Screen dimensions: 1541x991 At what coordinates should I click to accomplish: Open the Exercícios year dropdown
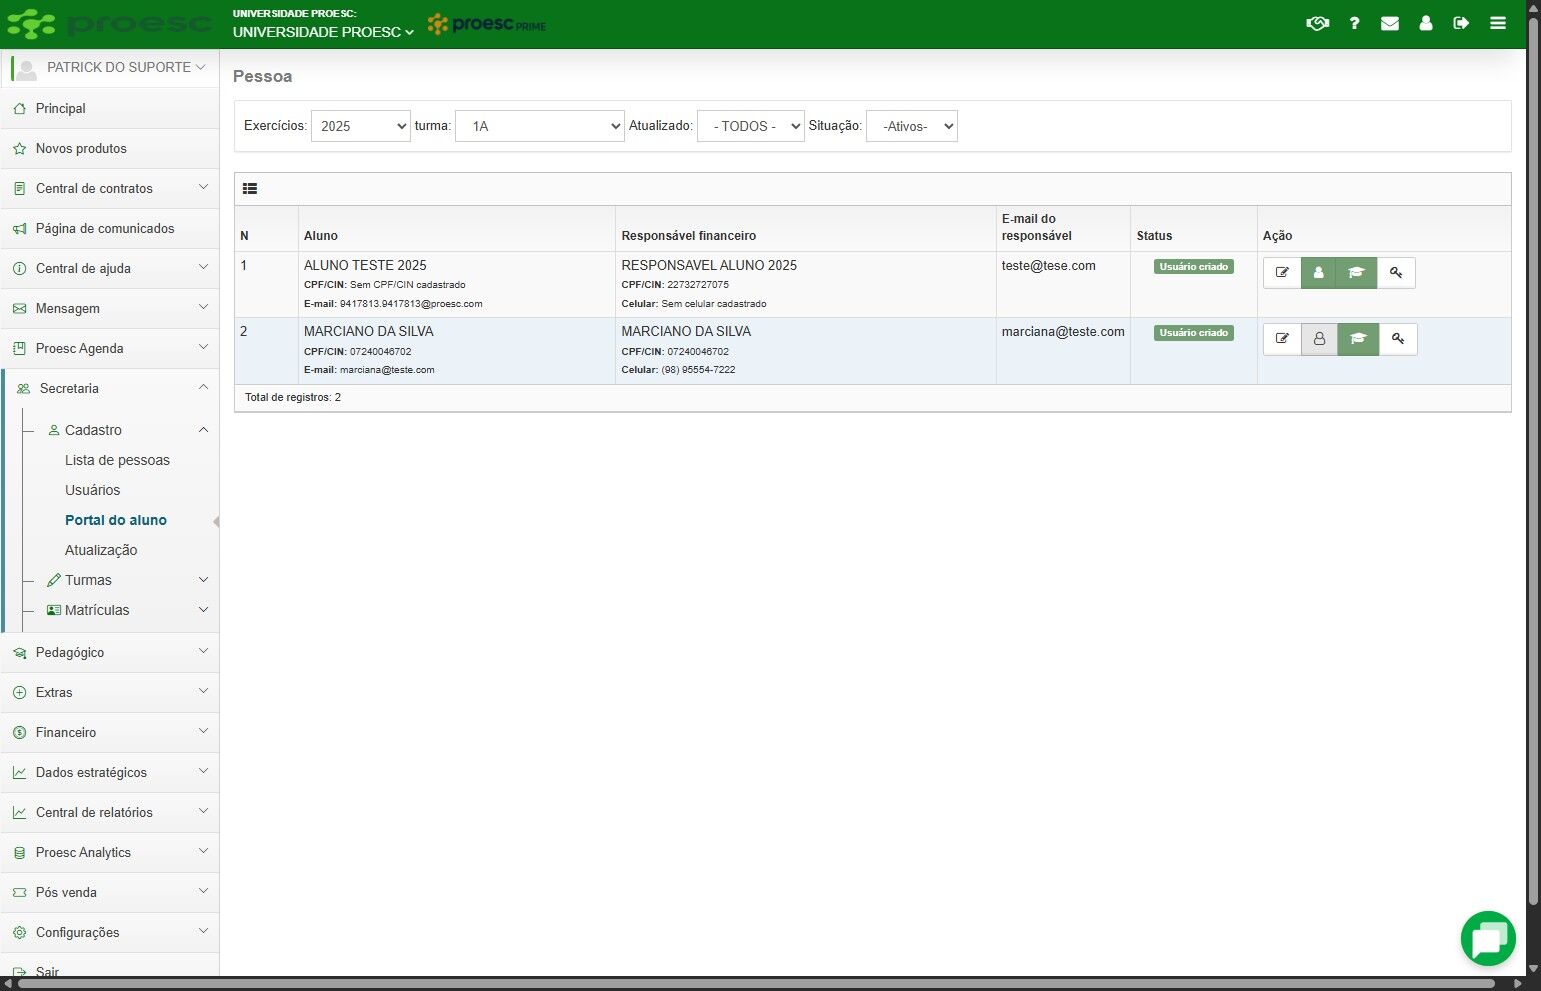[361, 126]
